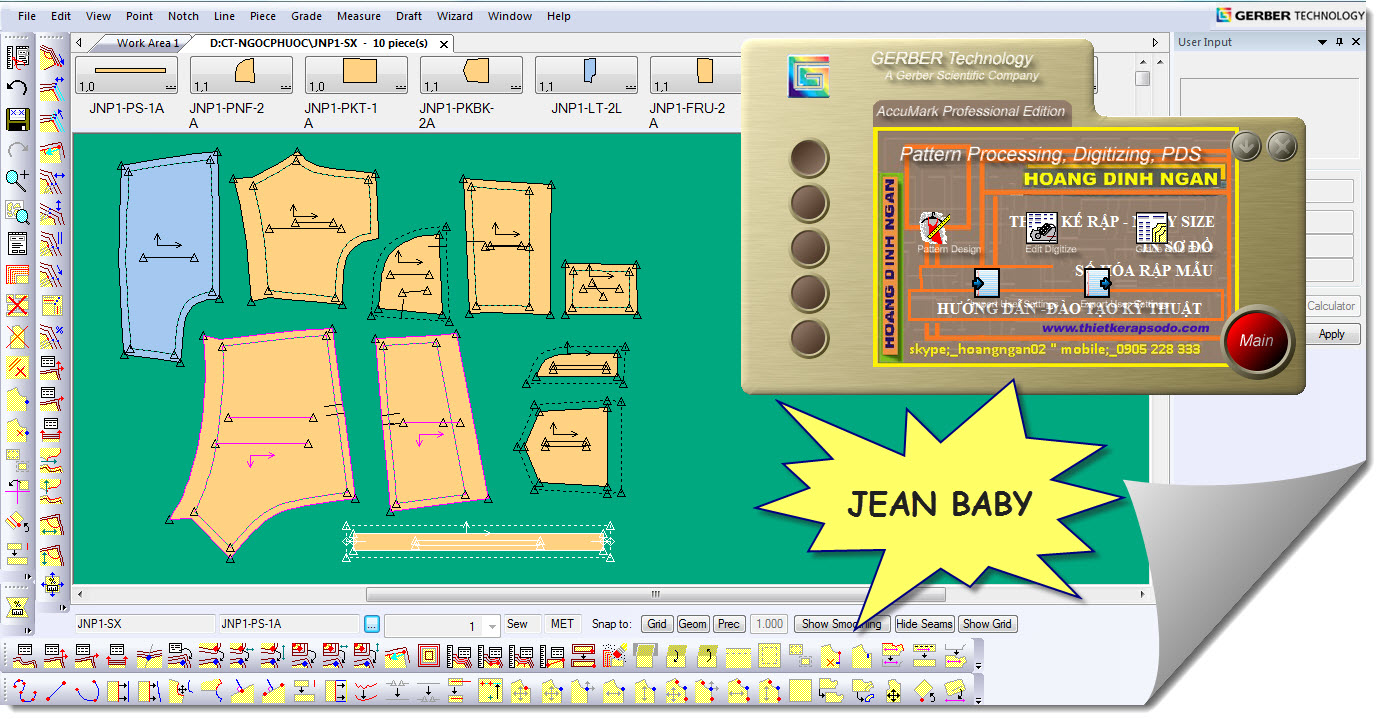Click the two-point red line tool icon
The width and height of the screenshot is (1381, 724).
pos(55,690)
